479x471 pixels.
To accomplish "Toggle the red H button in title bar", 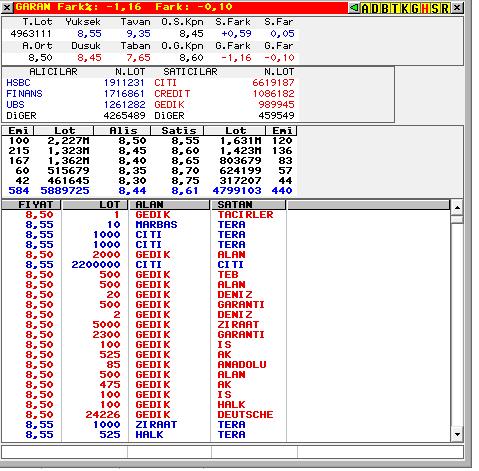I will (425, 8).
